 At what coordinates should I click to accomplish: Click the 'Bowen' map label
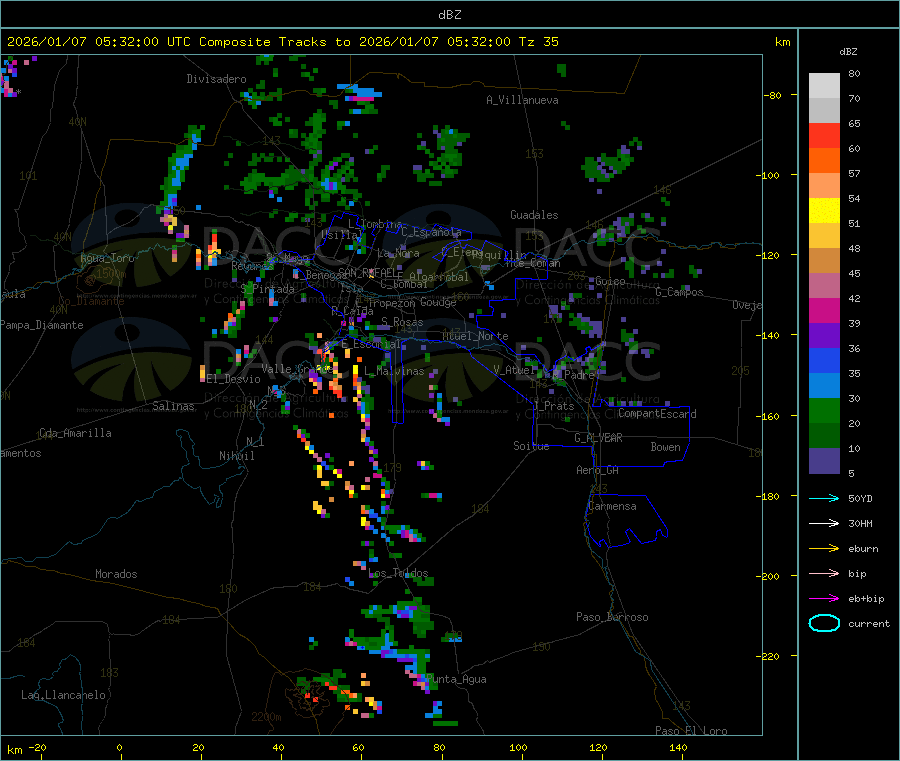click(x=666, y=447)
